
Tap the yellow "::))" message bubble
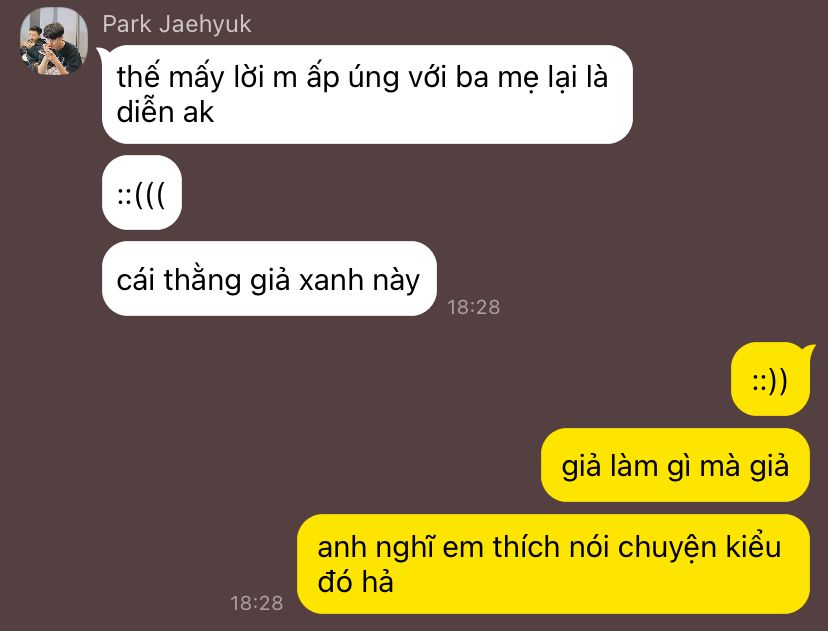[770, 379]
